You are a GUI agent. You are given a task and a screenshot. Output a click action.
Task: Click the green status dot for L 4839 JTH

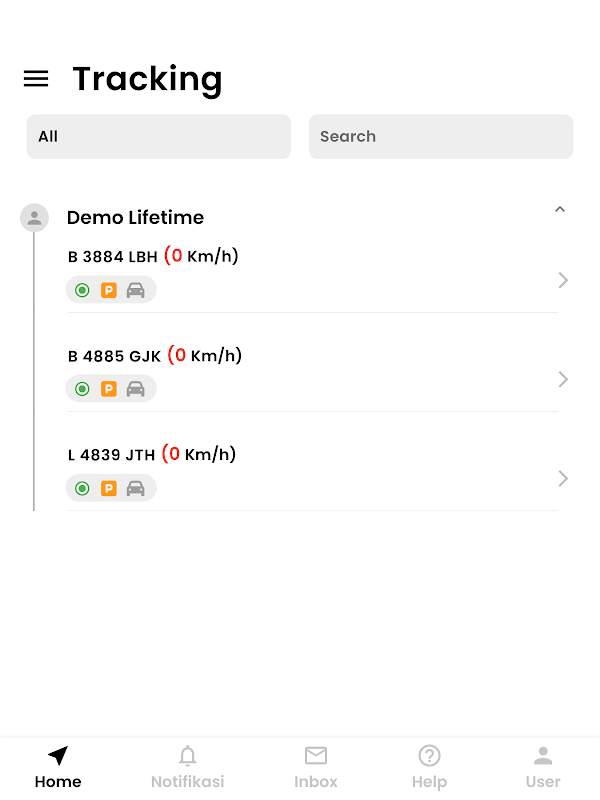point(82,488)
